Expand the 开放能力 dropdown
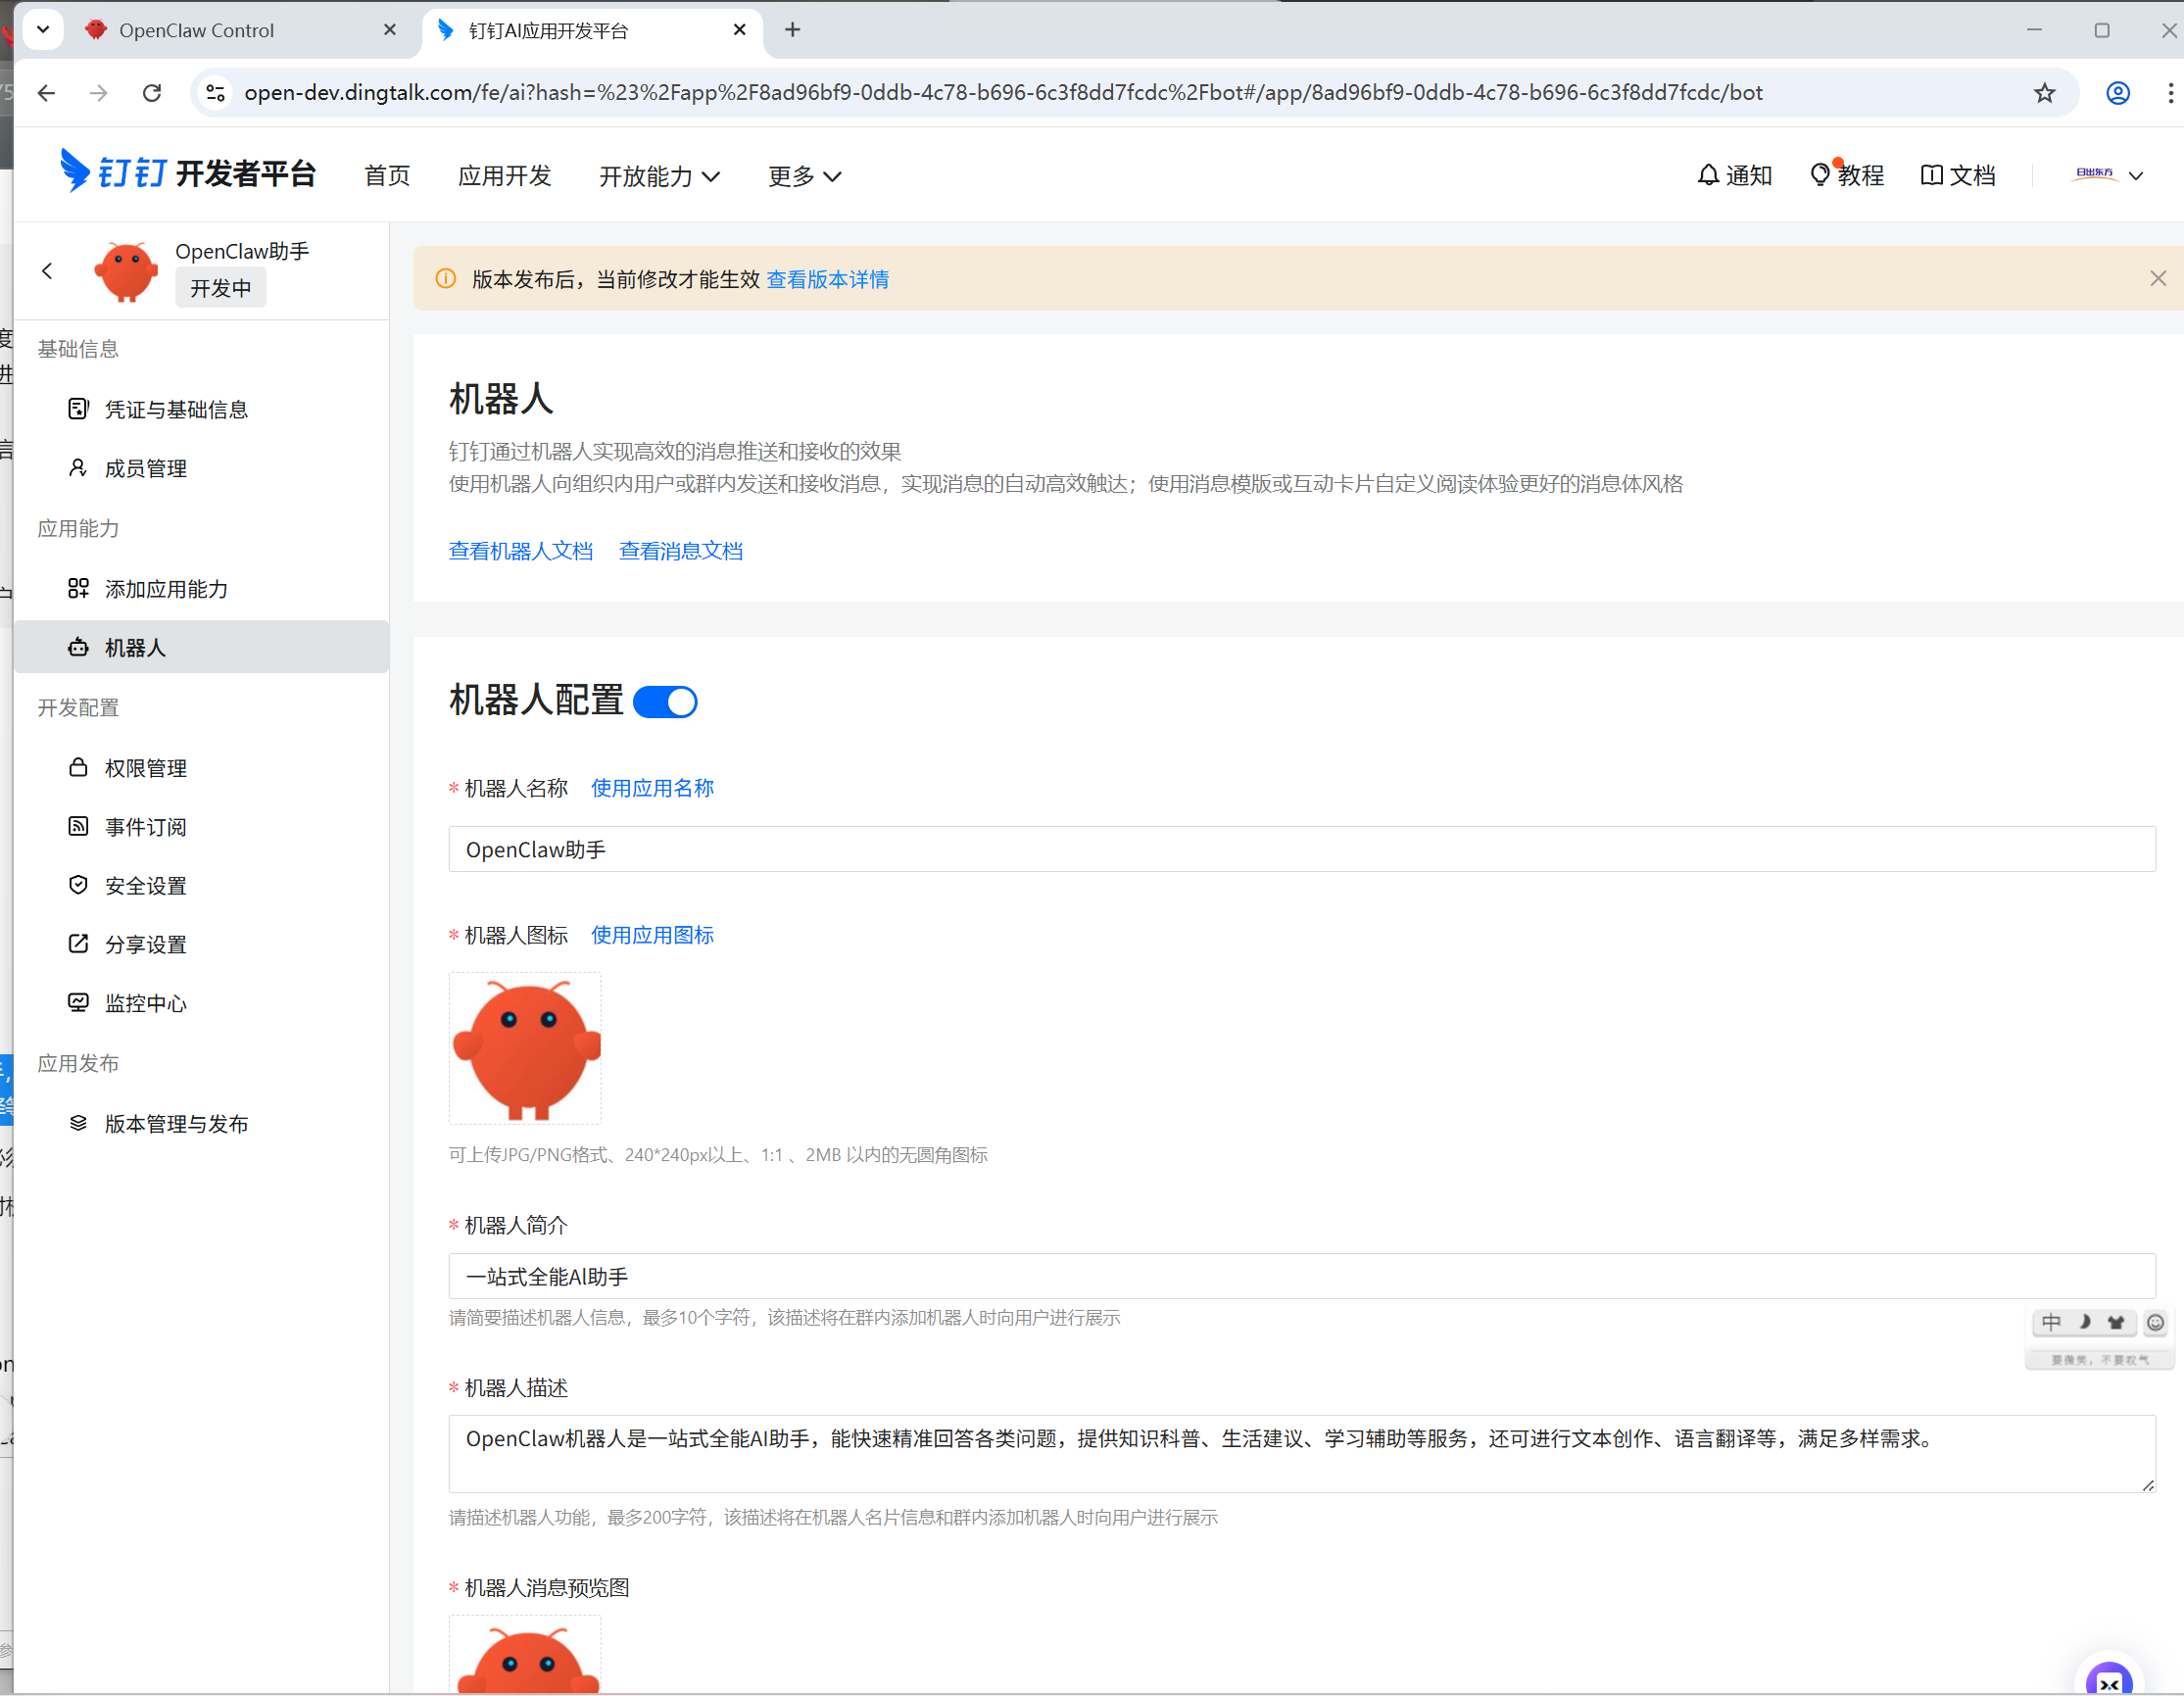 click(x=659, y=176)
